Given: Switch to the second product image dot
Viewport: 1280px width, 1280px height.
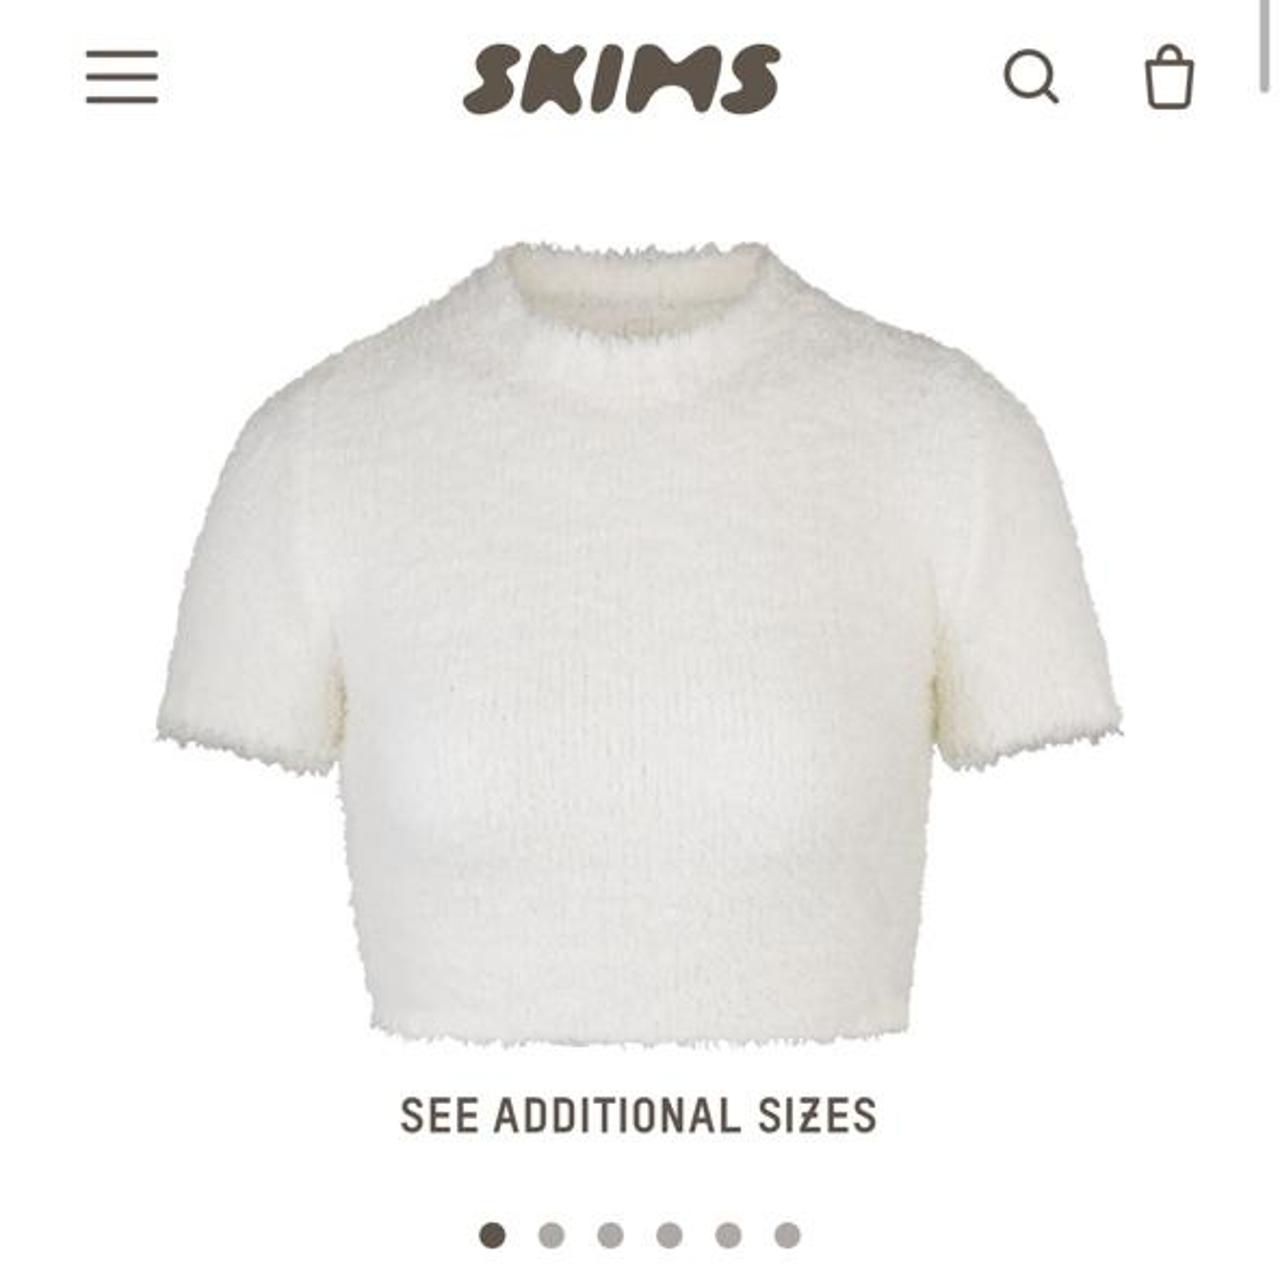Looking at the screenshot, I should coord(551,1235).
